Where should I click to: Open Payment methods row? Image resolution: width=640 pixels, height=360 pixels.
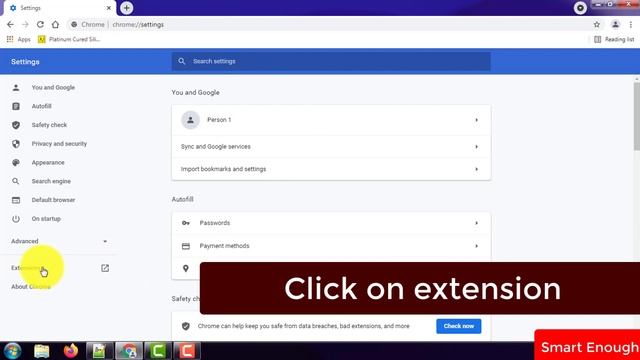tap(331, 246)
